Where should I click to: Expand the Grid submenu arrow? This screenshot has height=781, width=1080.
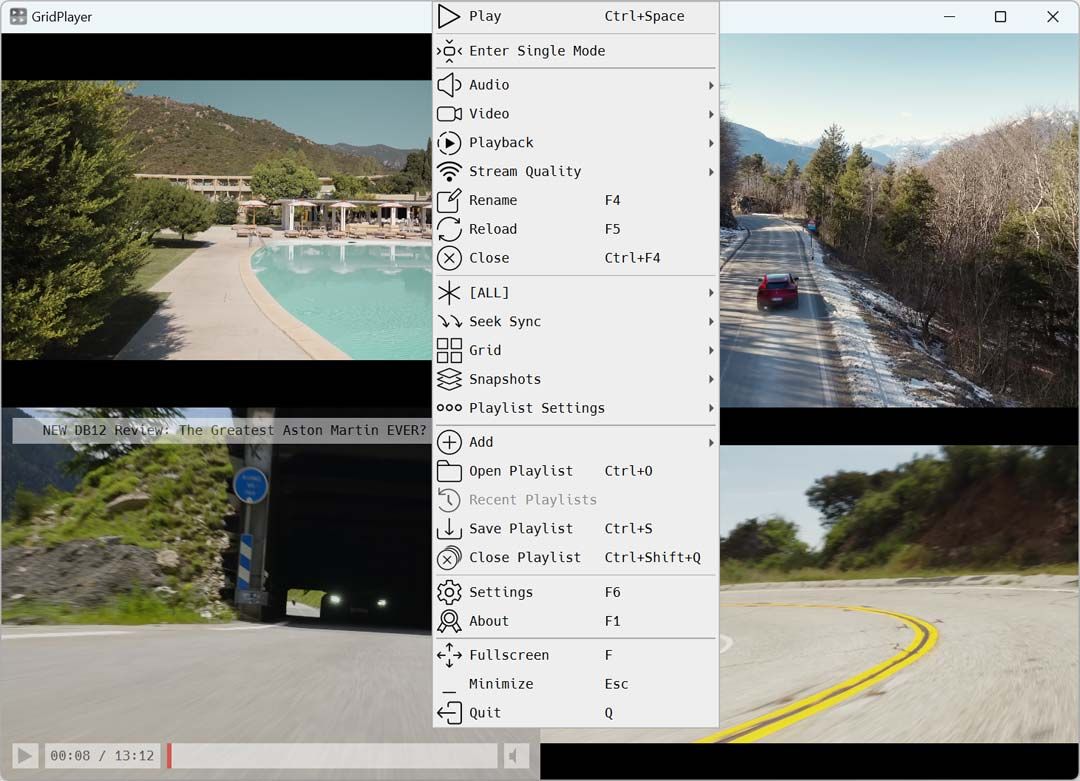pos(711,350)
